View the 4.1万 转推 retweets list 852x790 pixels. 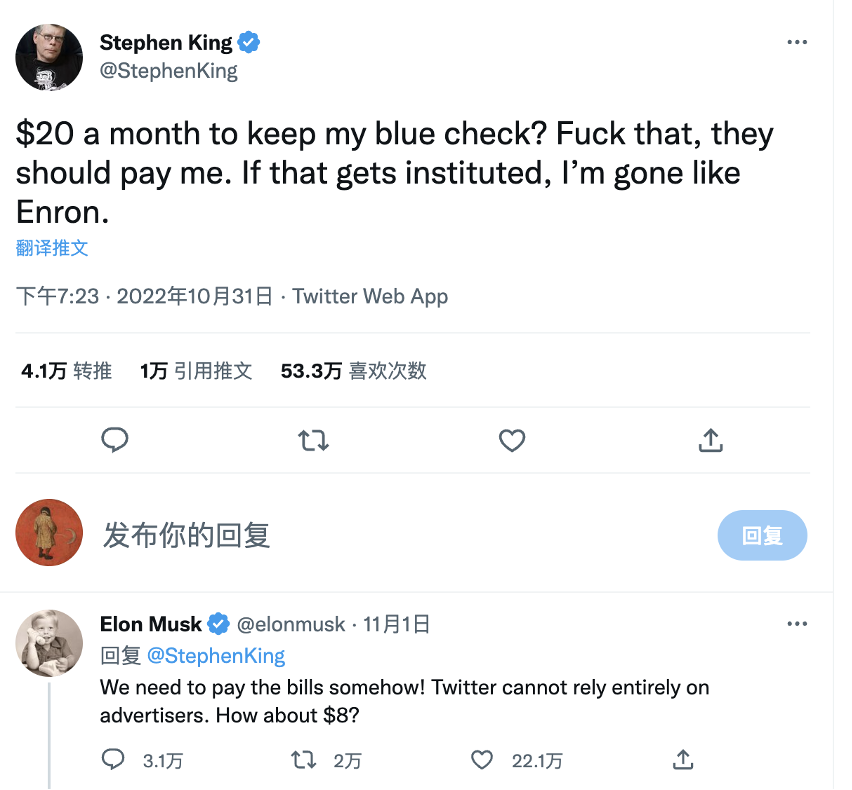coord(66,371)
